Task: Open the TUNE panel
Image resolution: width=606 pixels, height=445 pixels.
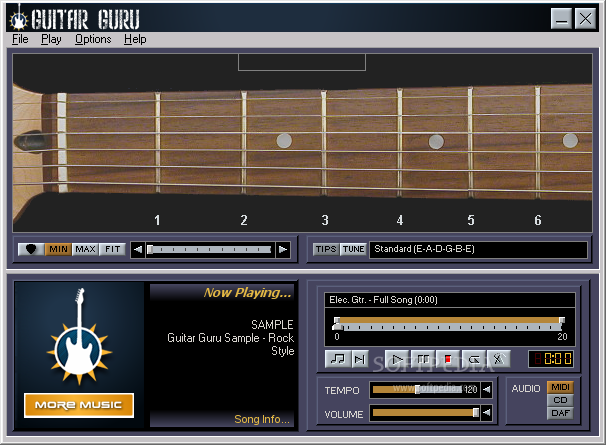Action: (x=353, y=249)
